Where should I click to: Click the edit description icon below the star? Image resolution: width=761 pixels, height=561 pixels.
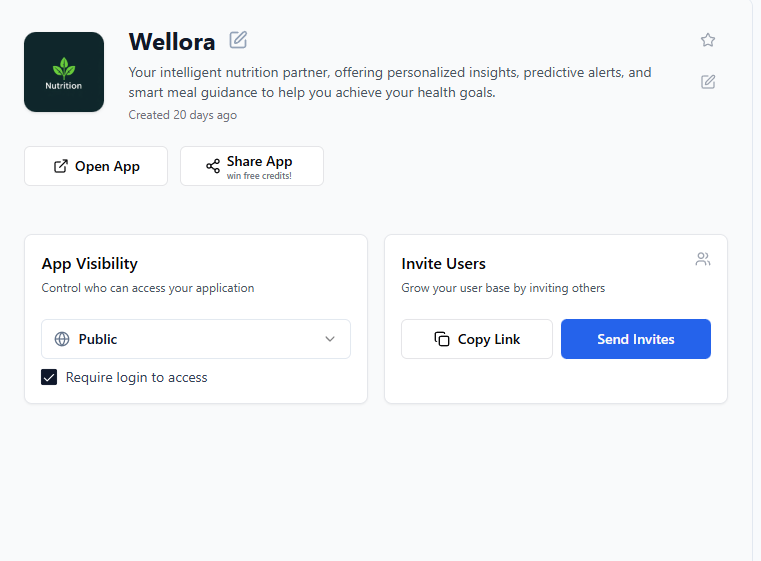click(x=708, y=82)
